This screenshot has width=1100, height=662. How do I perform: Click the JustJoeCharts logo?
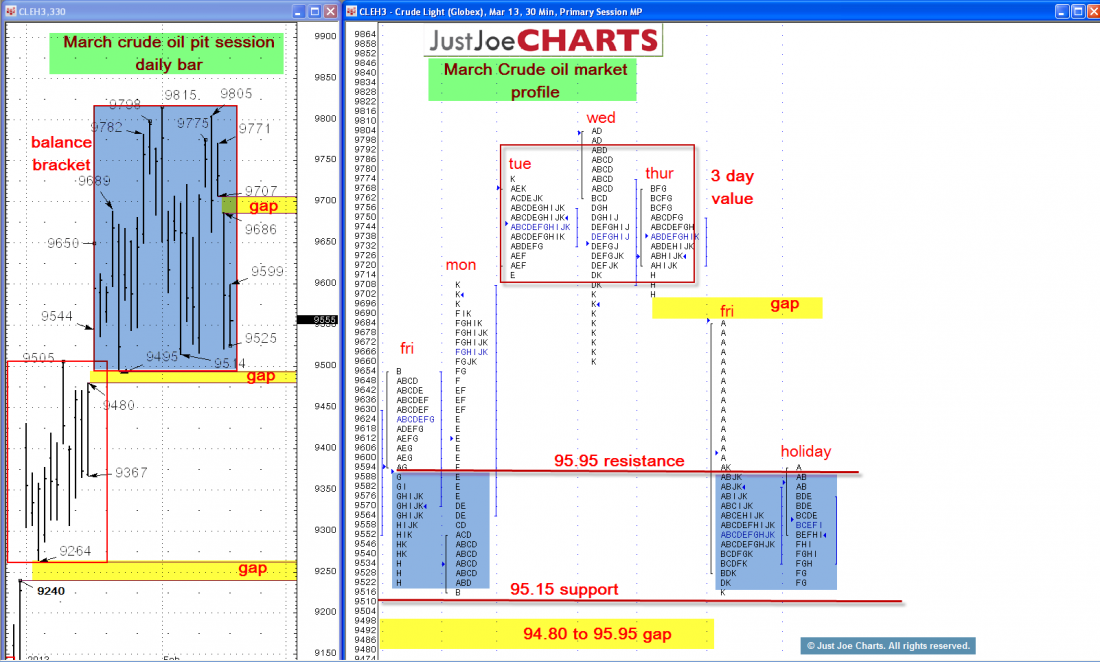[x=543, y=40]
